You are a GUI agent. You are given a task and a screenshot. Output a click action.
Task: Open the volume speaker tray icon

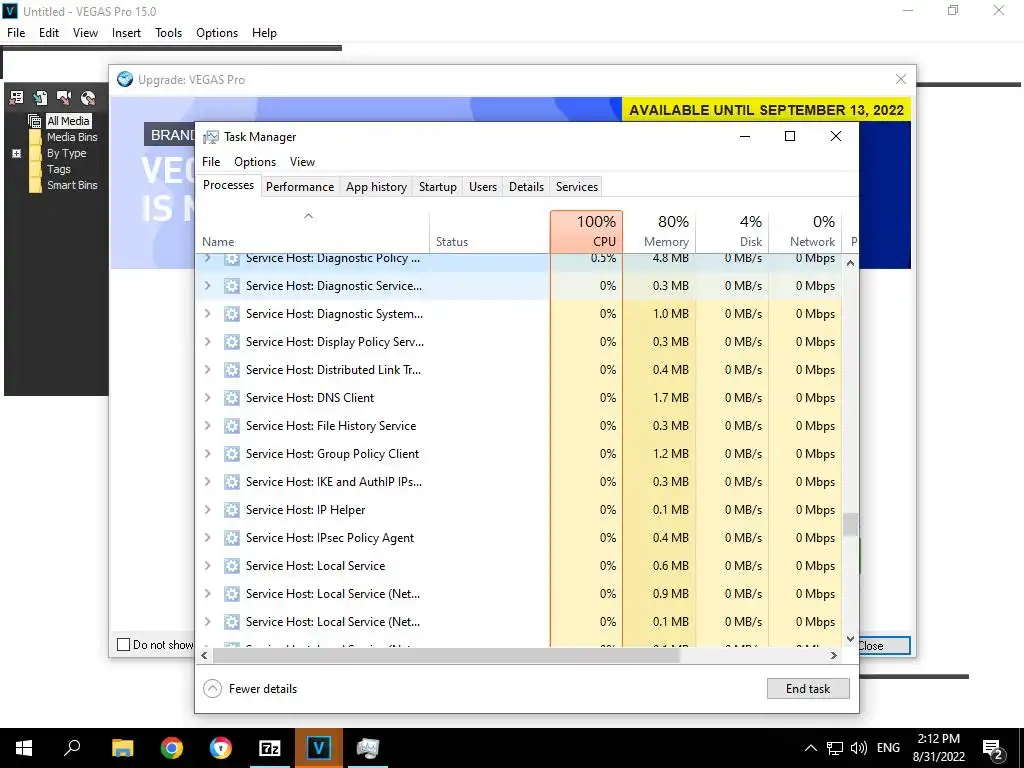pyautogui.click(x=859, y=748)
